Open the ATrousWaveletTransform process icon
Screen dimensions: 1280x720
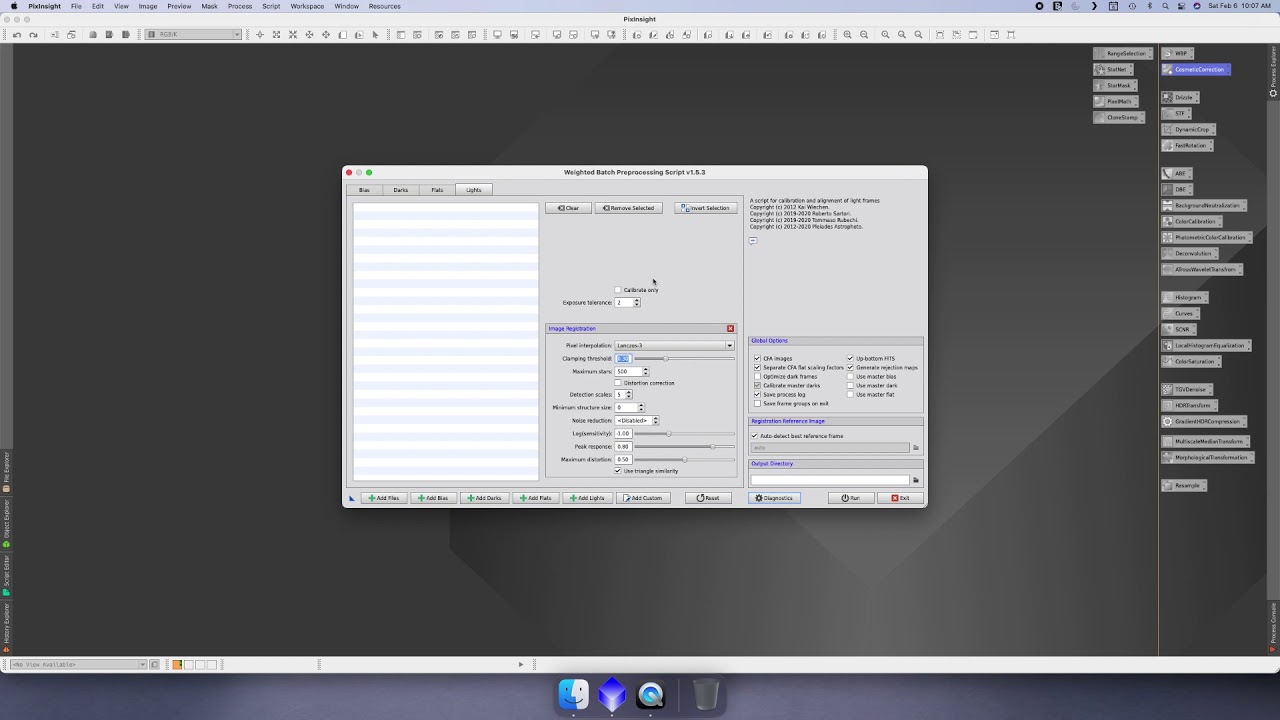[x=1202, y=269]
